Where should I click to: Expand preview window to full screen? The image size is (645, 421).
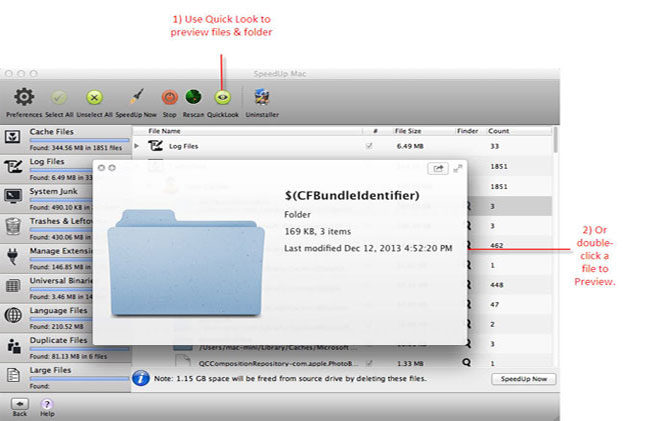(458, 168)
